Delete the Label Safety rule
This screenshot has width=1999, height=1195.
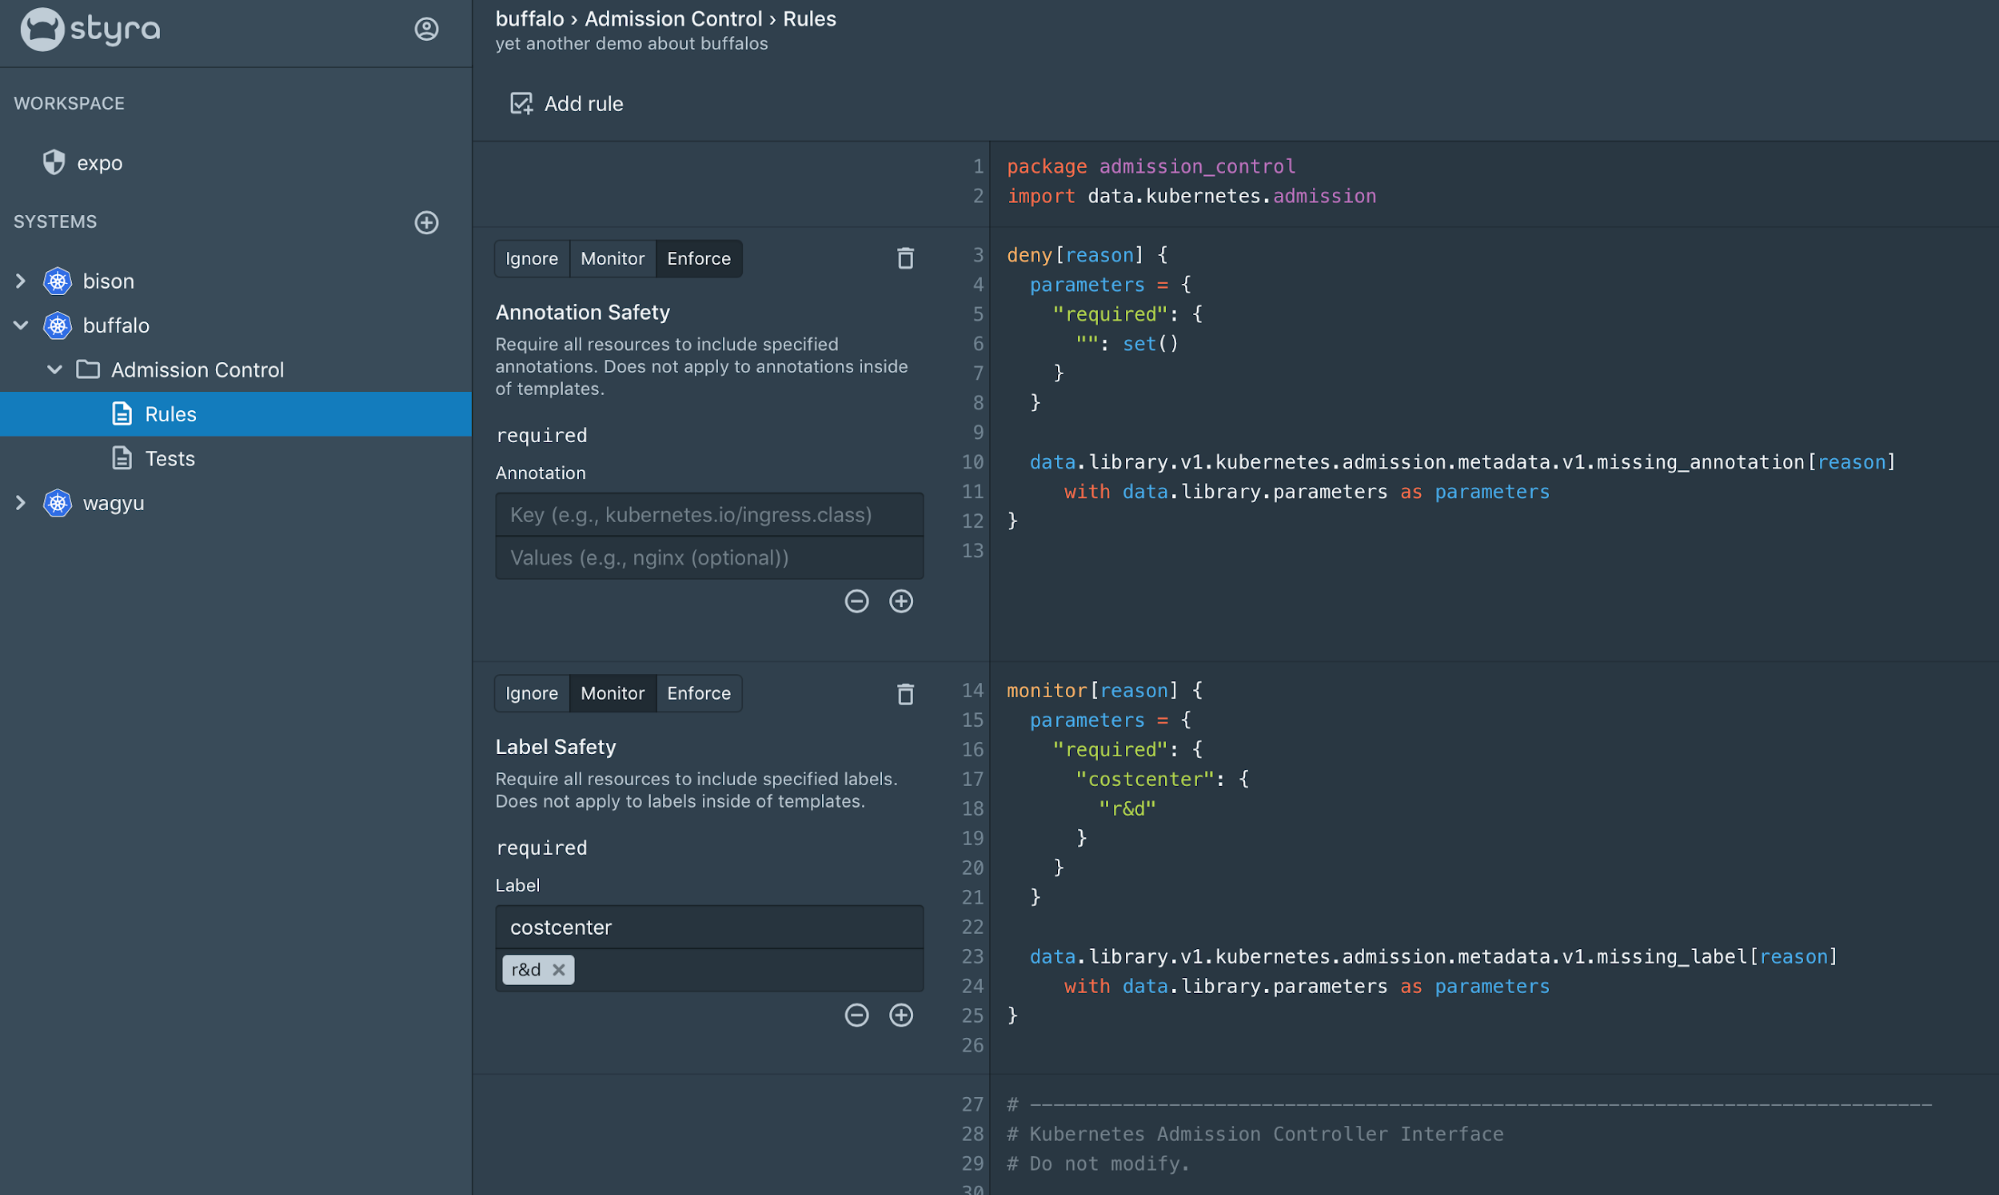[x=905, y=693]
